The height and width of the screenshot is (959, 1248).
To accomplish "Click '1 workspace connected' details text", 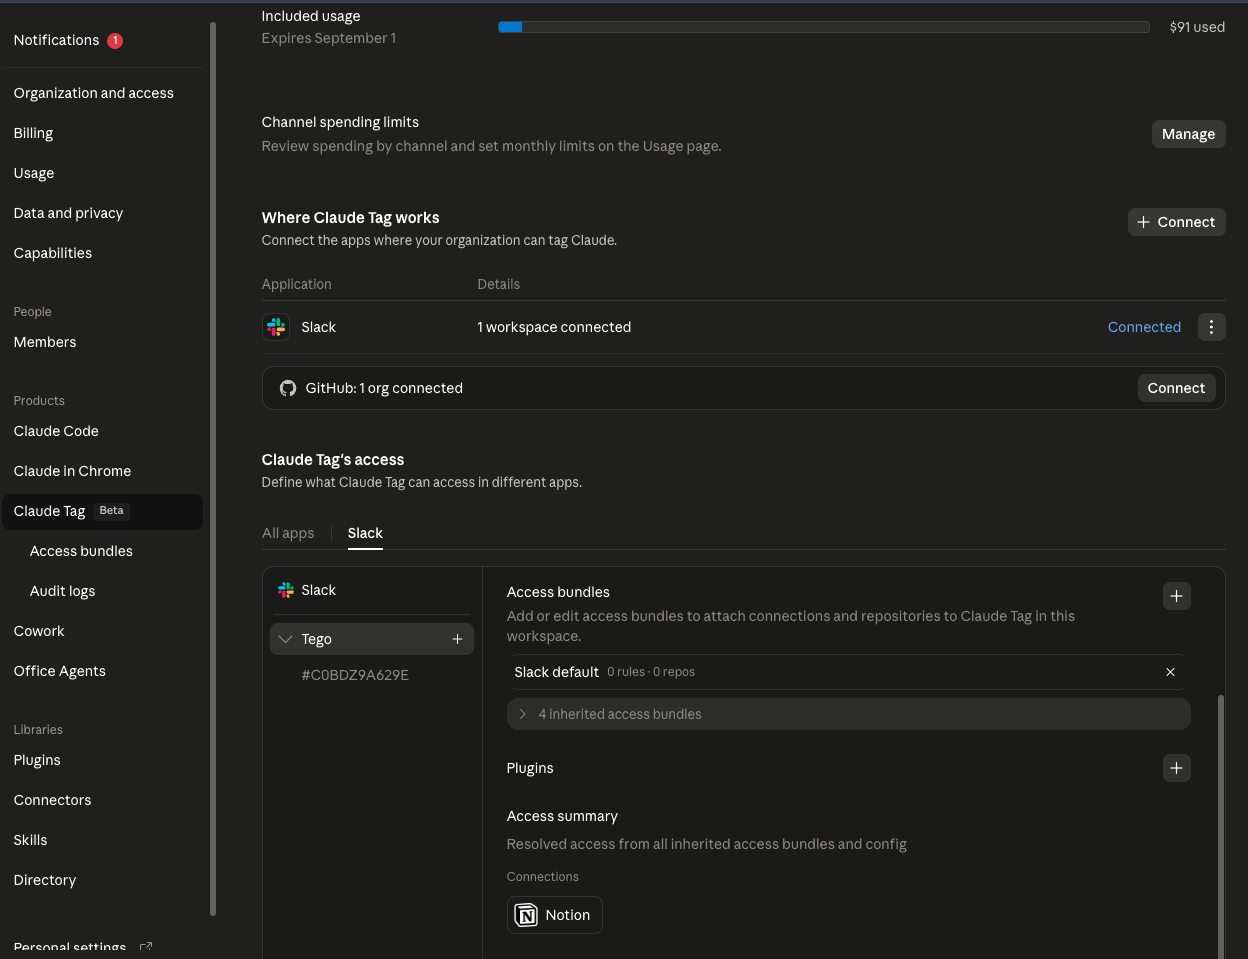I will click(554, 327).
